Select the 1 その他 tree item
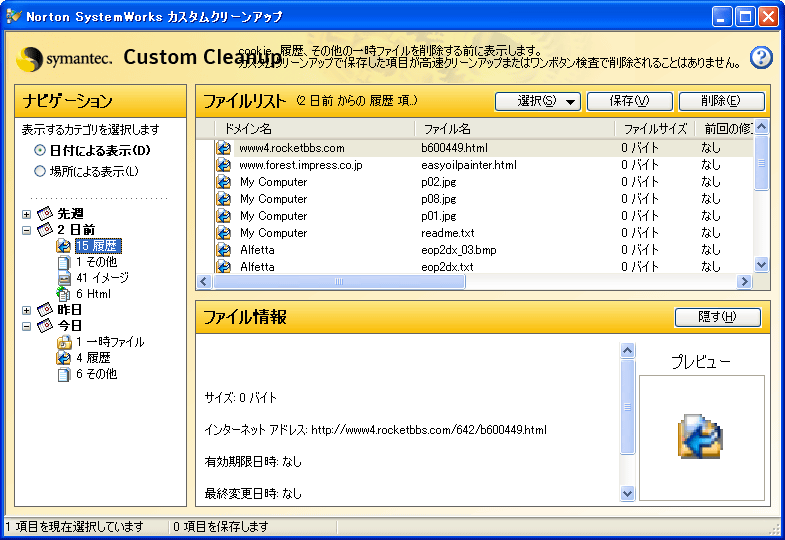The width and height of the screenshot is (785, 540). [x=97, y=262]
